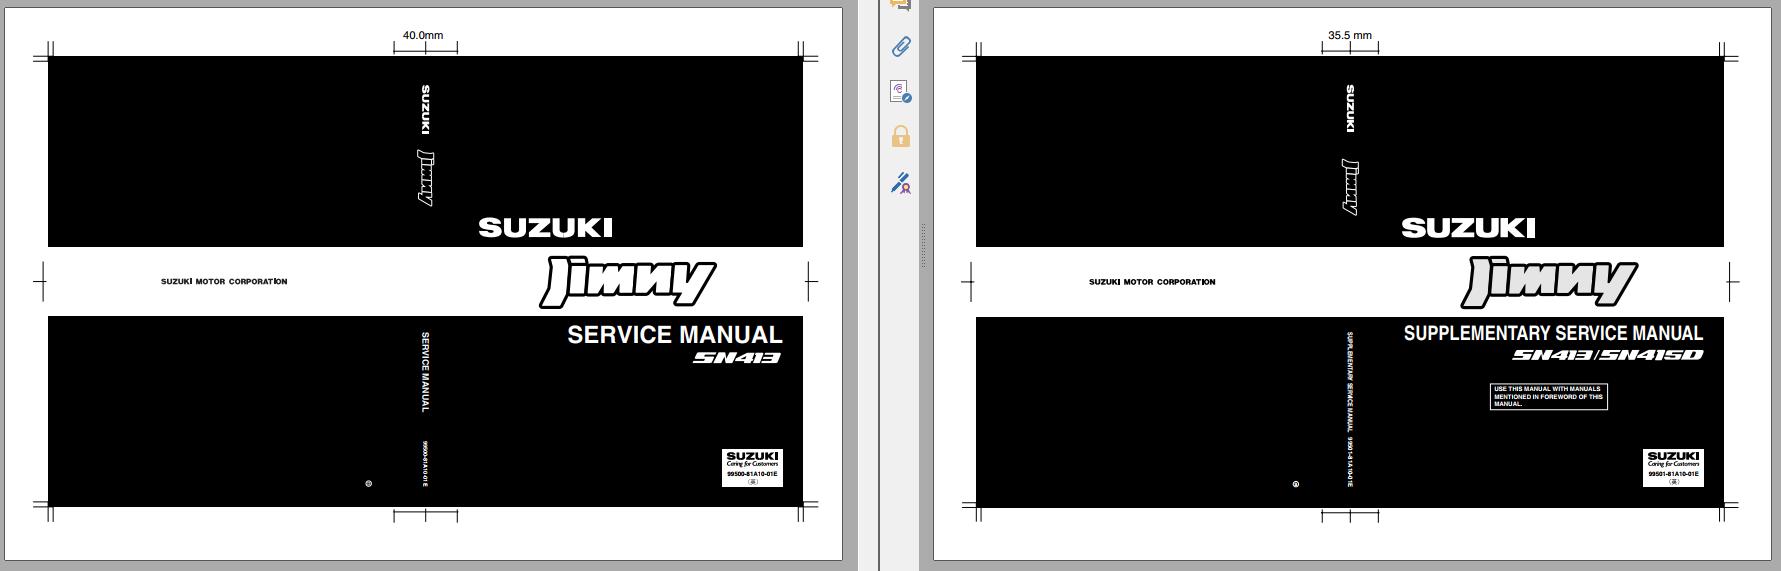Click the 35.5 mm spine width label

(1350, 35)
